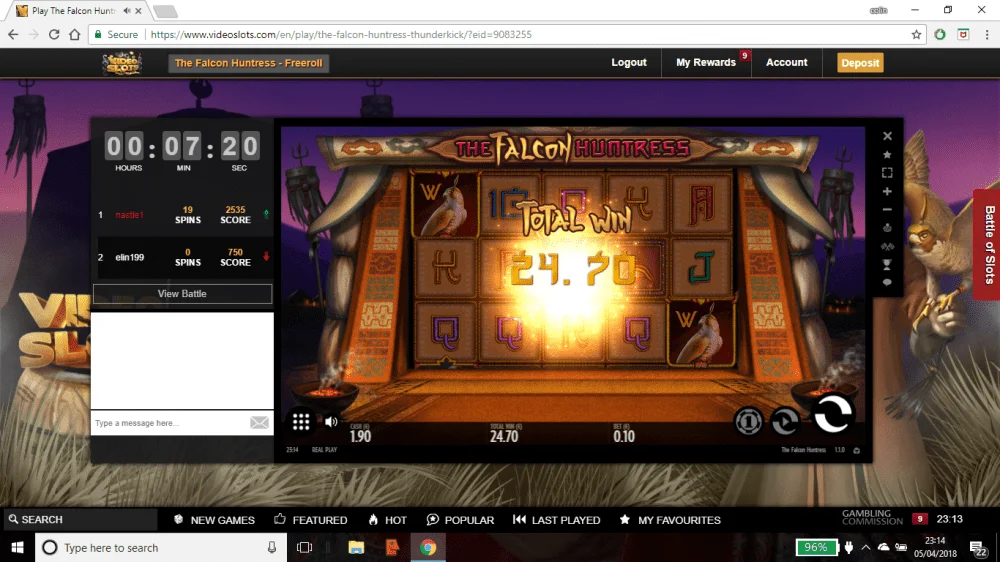Click the Logout link
This screenshot has width=1000, height=562.
[629, 63]
